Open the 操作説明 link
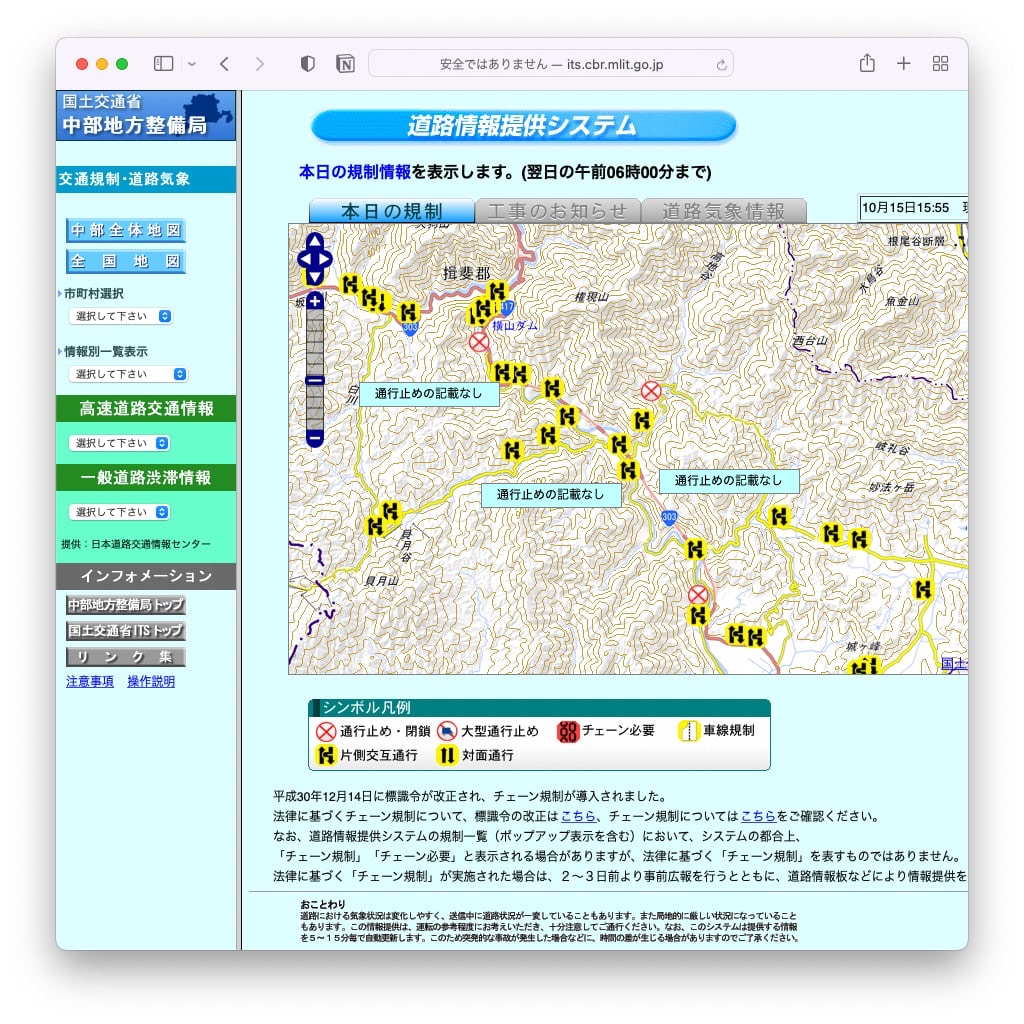The image size is (1024, 1024). (150, 682)
